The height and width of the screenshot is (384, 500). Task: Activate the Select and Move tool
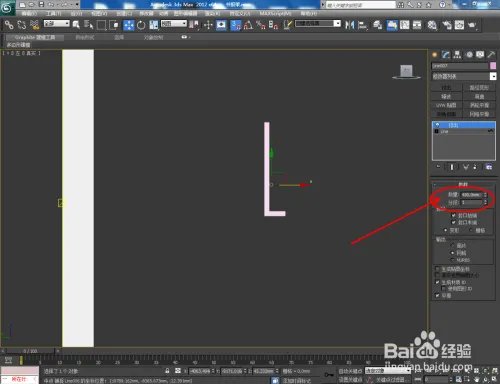129,25
